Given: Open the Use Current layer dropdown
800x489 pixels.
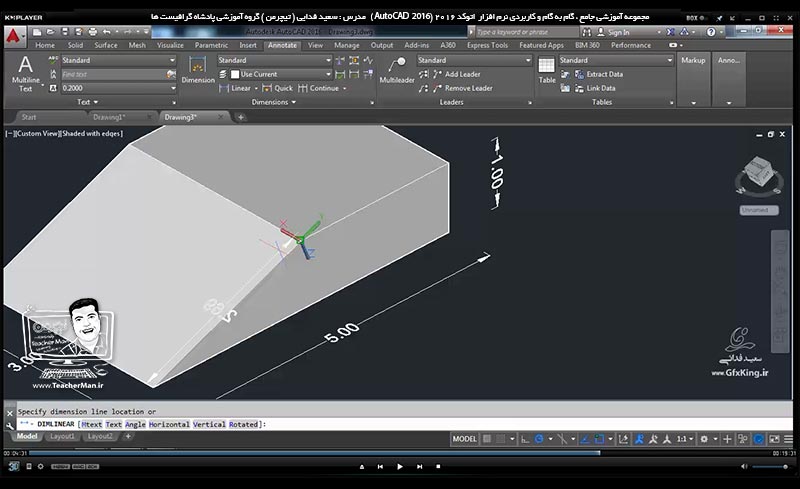Looking at the screenshot, I should [x=281, y=75].
